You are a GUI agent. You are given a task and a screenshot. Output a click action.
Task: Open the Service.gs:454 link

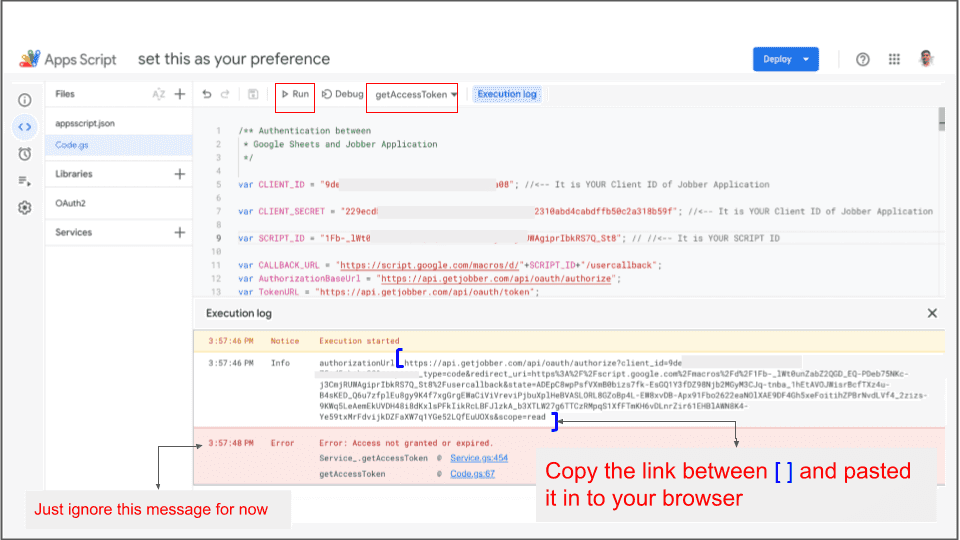(x=479, y=458)
